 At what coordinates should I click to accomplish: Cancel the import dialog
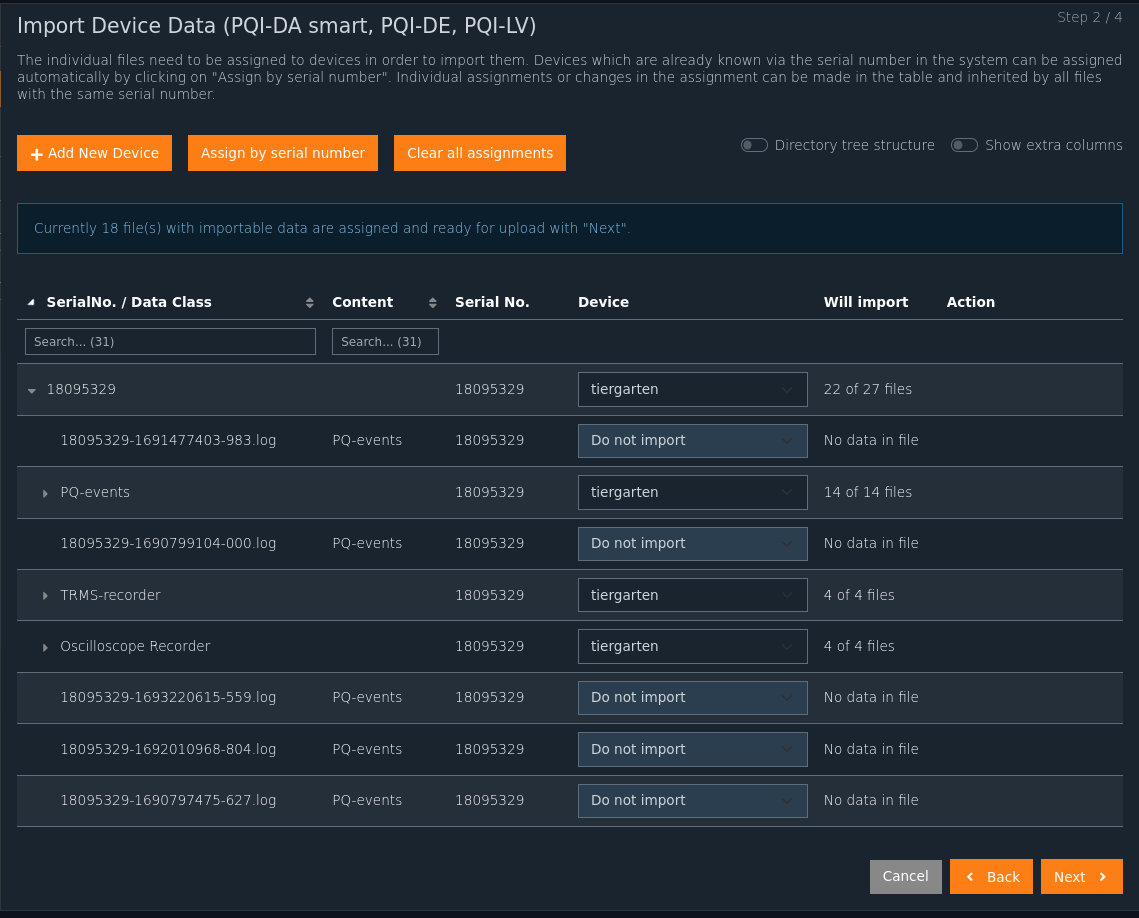905,877
